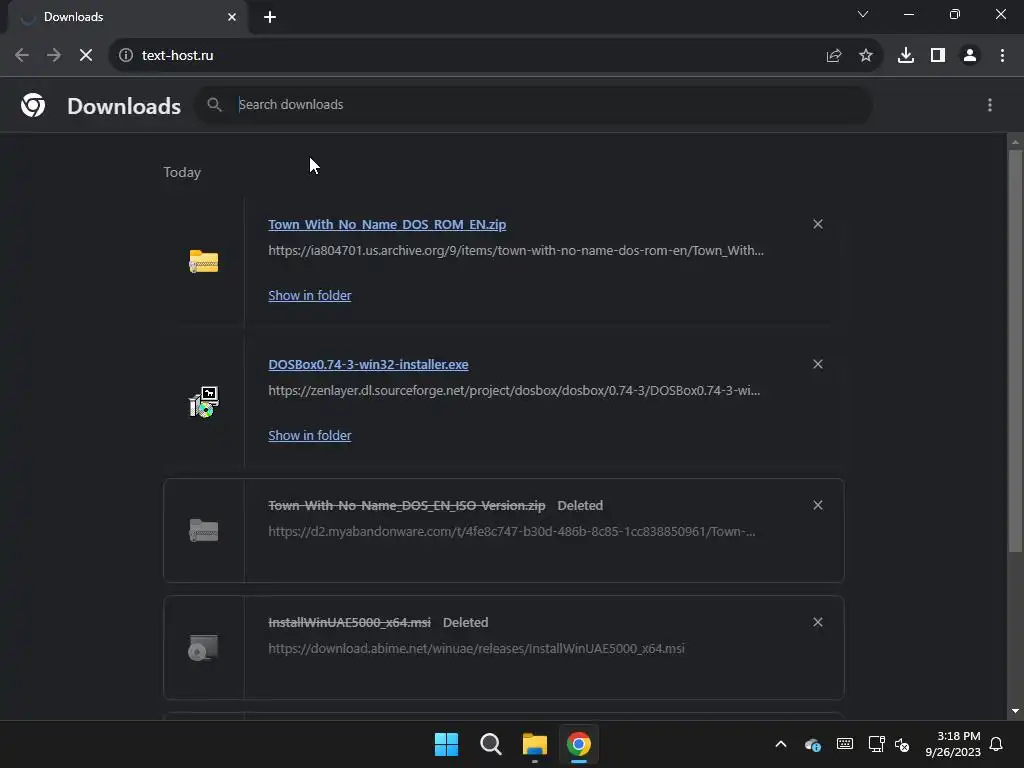
Task: Click the Chrome logo beside Downloads title
Action: coord(33,105)
